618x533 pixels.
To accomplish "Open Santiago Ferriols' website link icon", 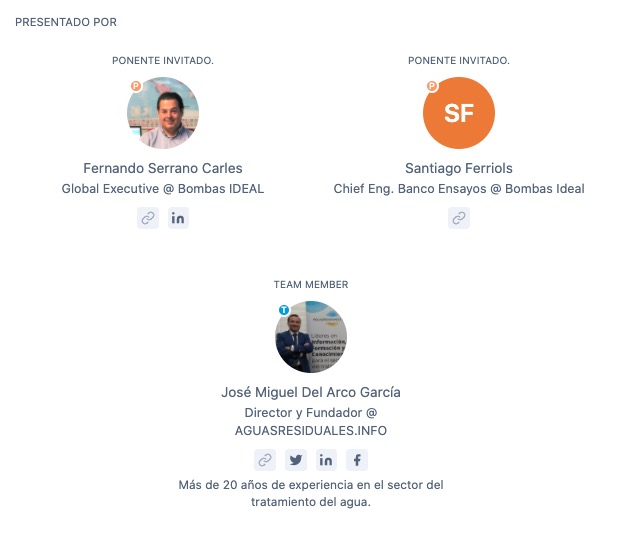I will click(459, 218).
